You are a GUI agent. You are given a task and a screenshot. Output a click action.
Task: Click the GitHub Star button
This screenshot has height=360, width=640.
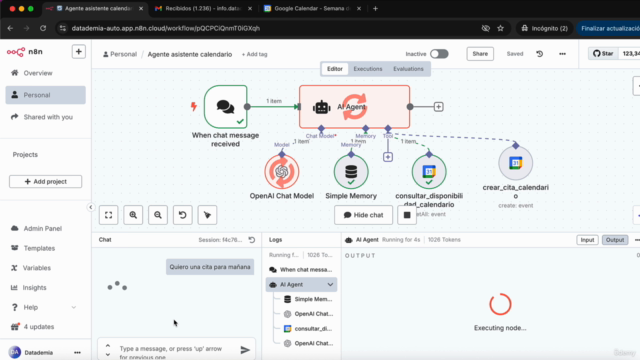click(x=603, y=53)
